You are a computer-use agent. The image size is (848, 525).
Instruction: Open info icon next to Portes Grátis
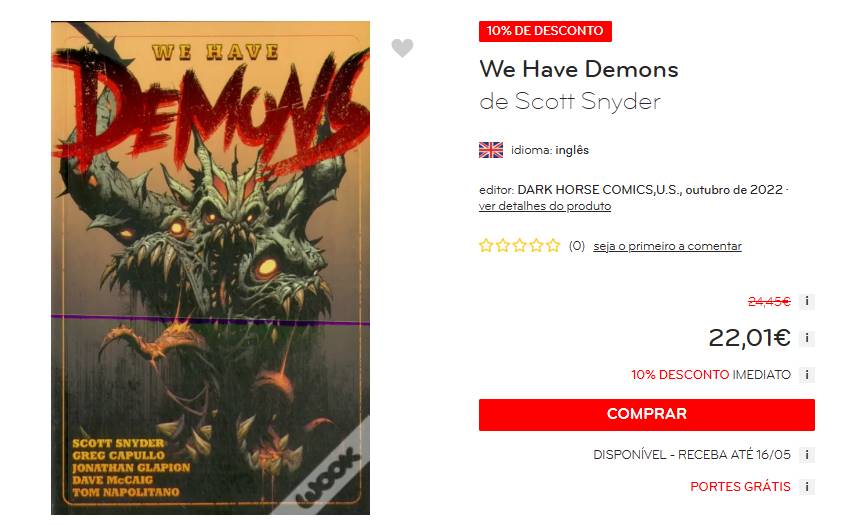(806, 487)
